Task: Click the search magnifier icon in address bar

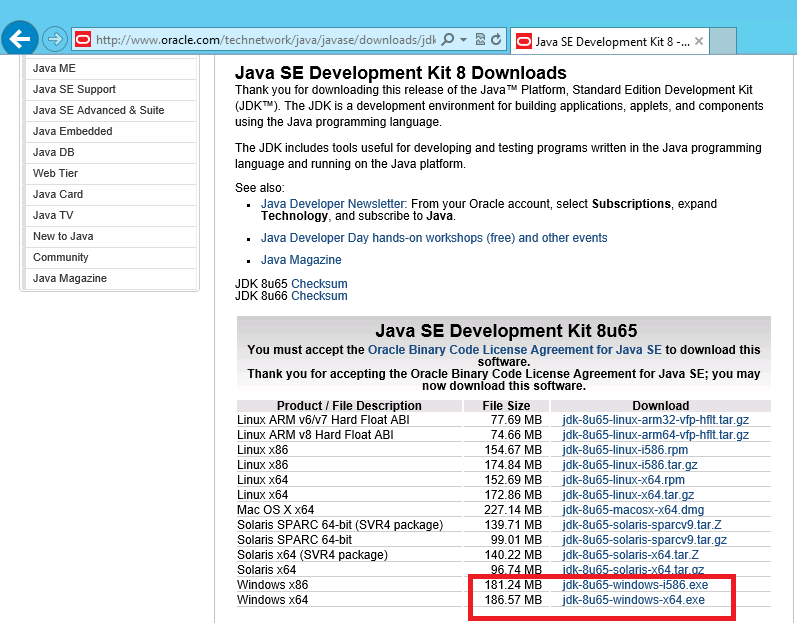Action: click(x=448, y=39)
